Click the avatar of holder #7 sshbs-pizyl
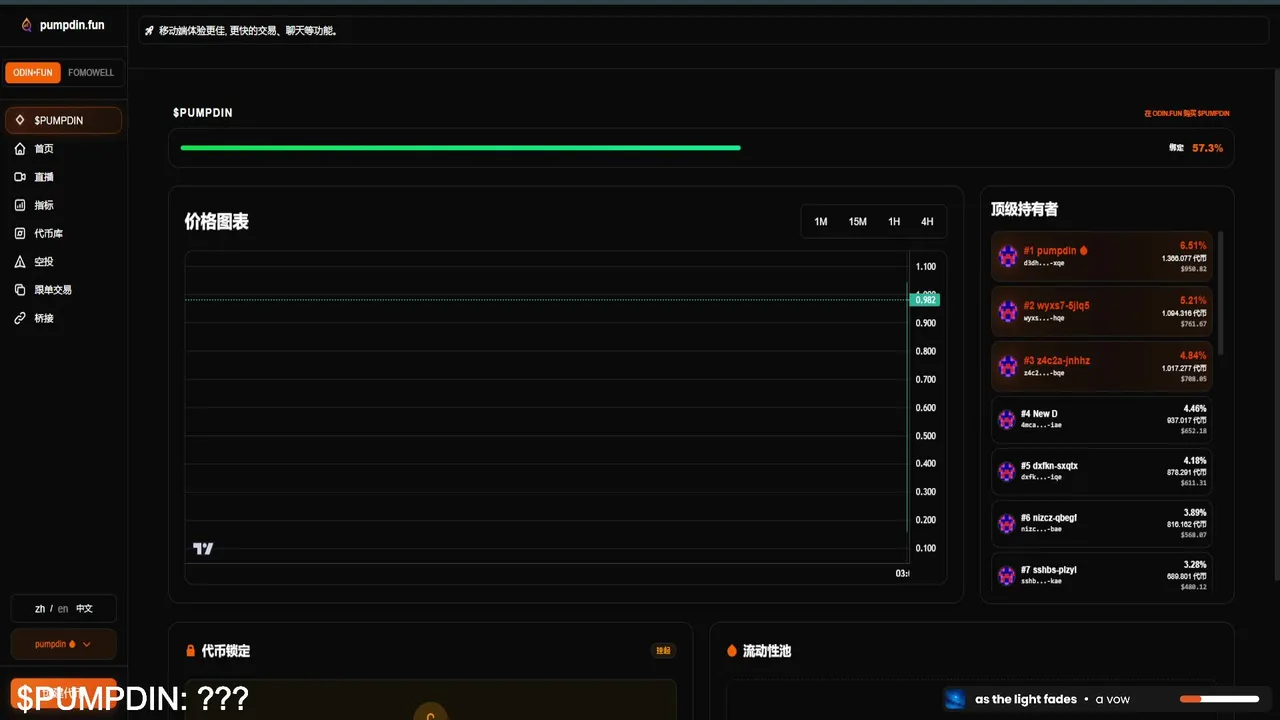The height and width of the screenshot is (720, 1280). point(1007,575)
